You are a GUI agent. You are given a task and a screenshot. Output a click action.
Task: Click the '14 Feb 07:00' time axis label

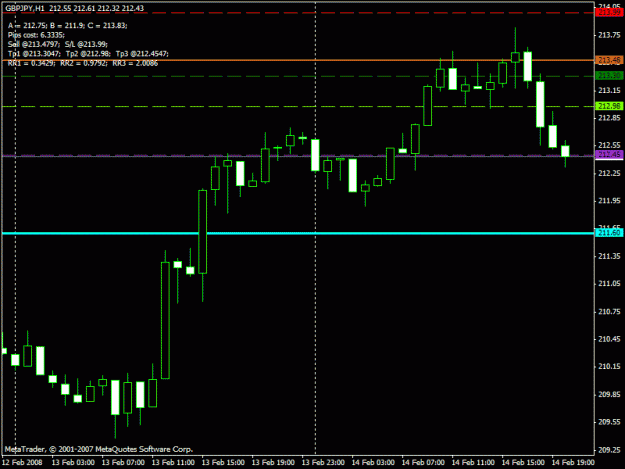pos(423,462)
